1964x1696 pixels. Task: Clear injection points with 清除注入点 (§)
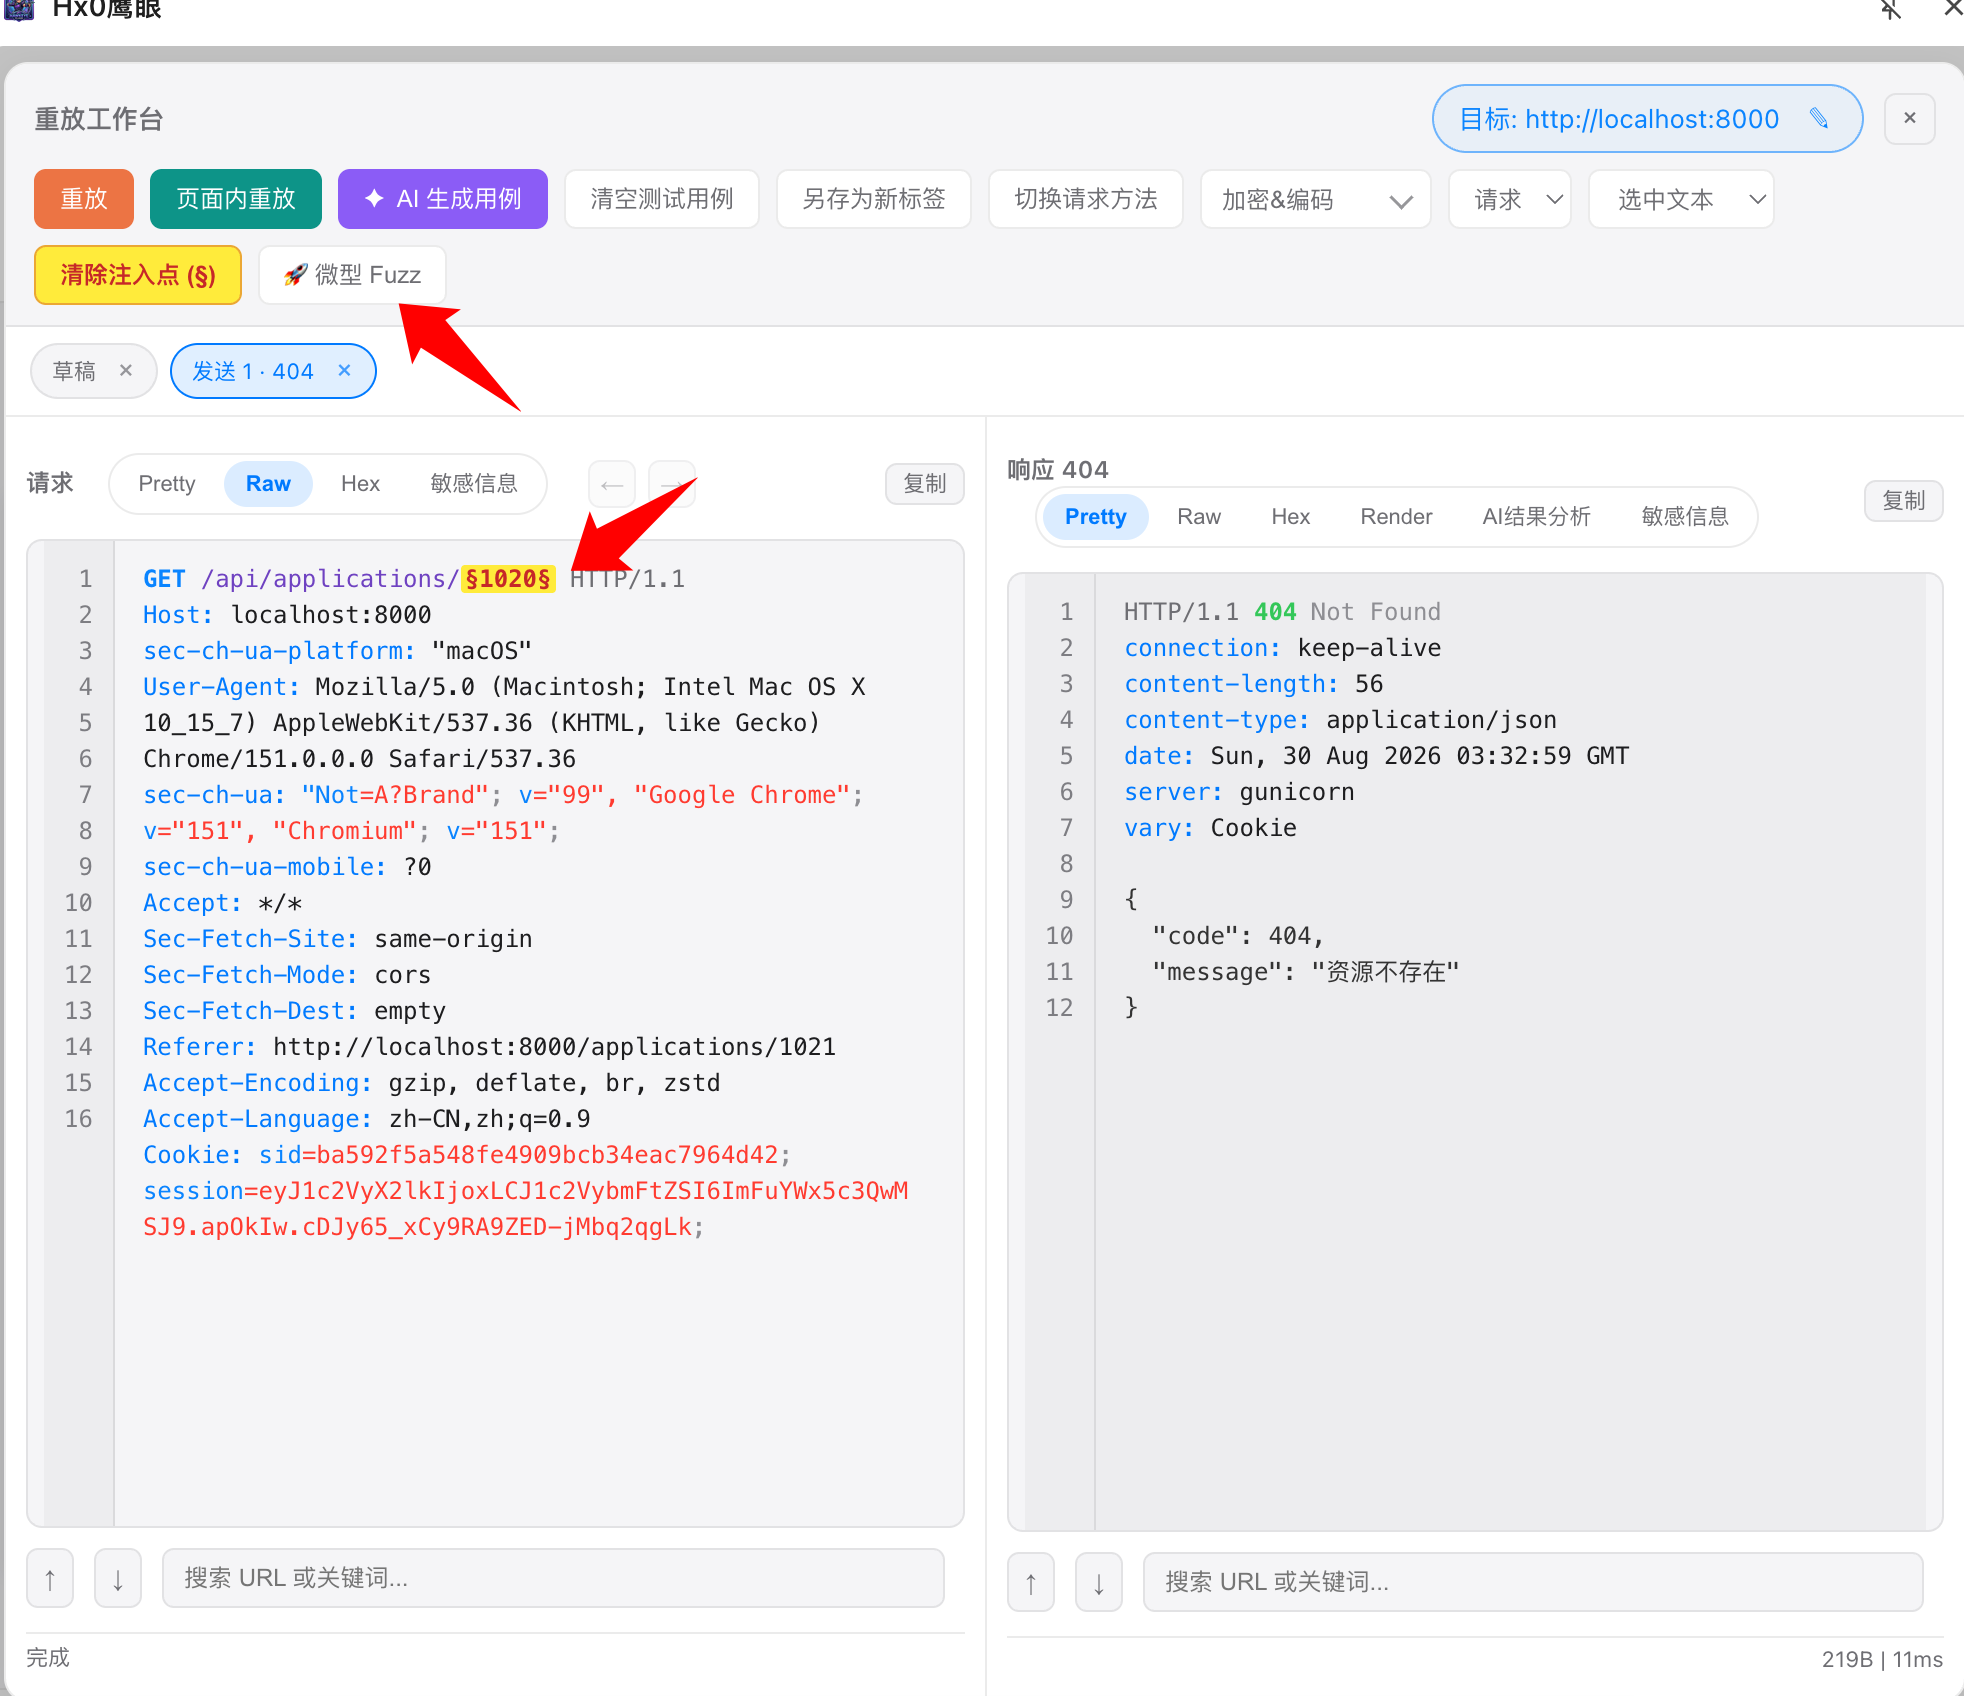138,275
